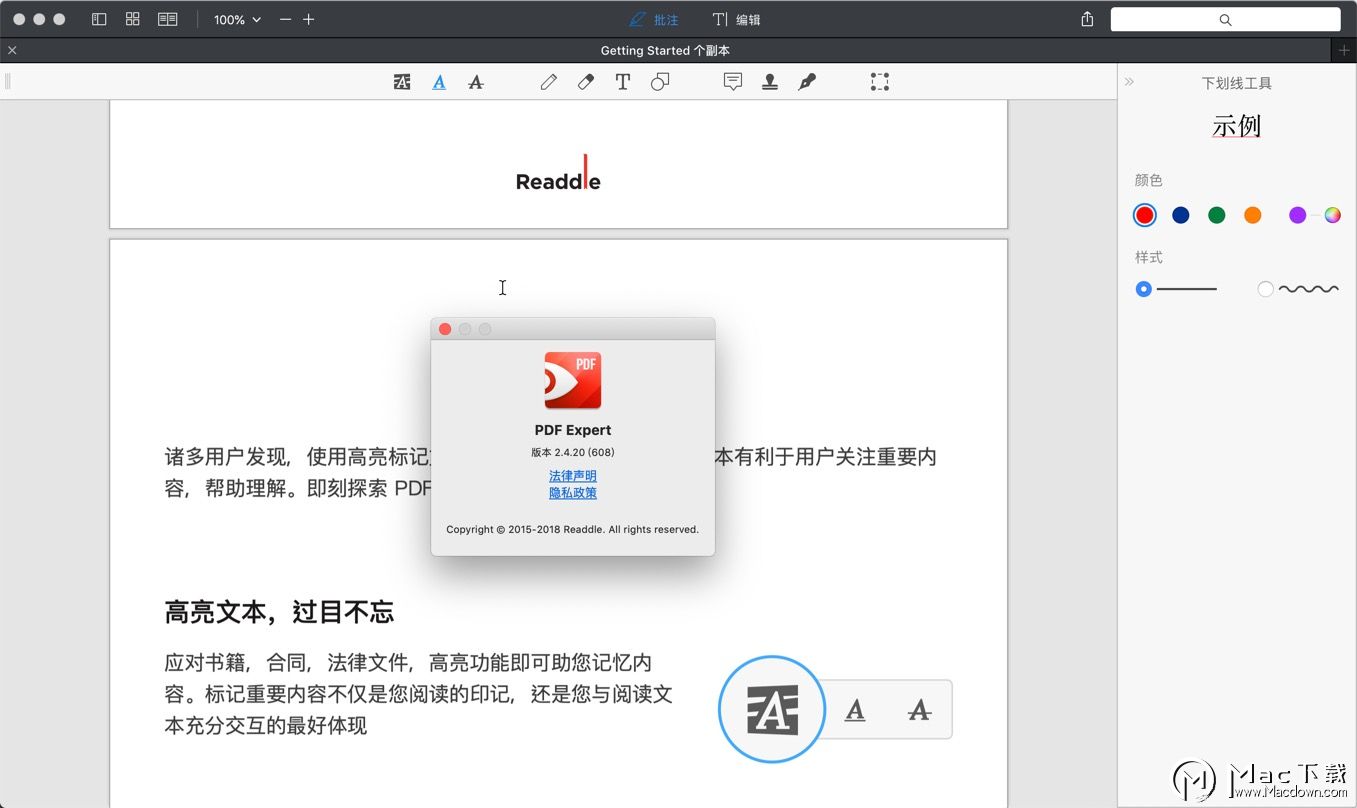Pick the red underline color
Screen dimensions: 1357x808
coord(1145,215)
